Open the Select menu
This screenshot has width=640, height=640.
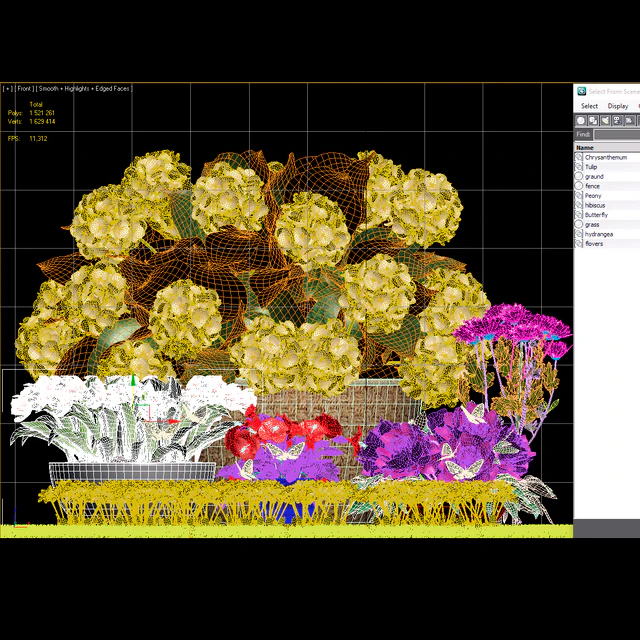click(589, 106)
